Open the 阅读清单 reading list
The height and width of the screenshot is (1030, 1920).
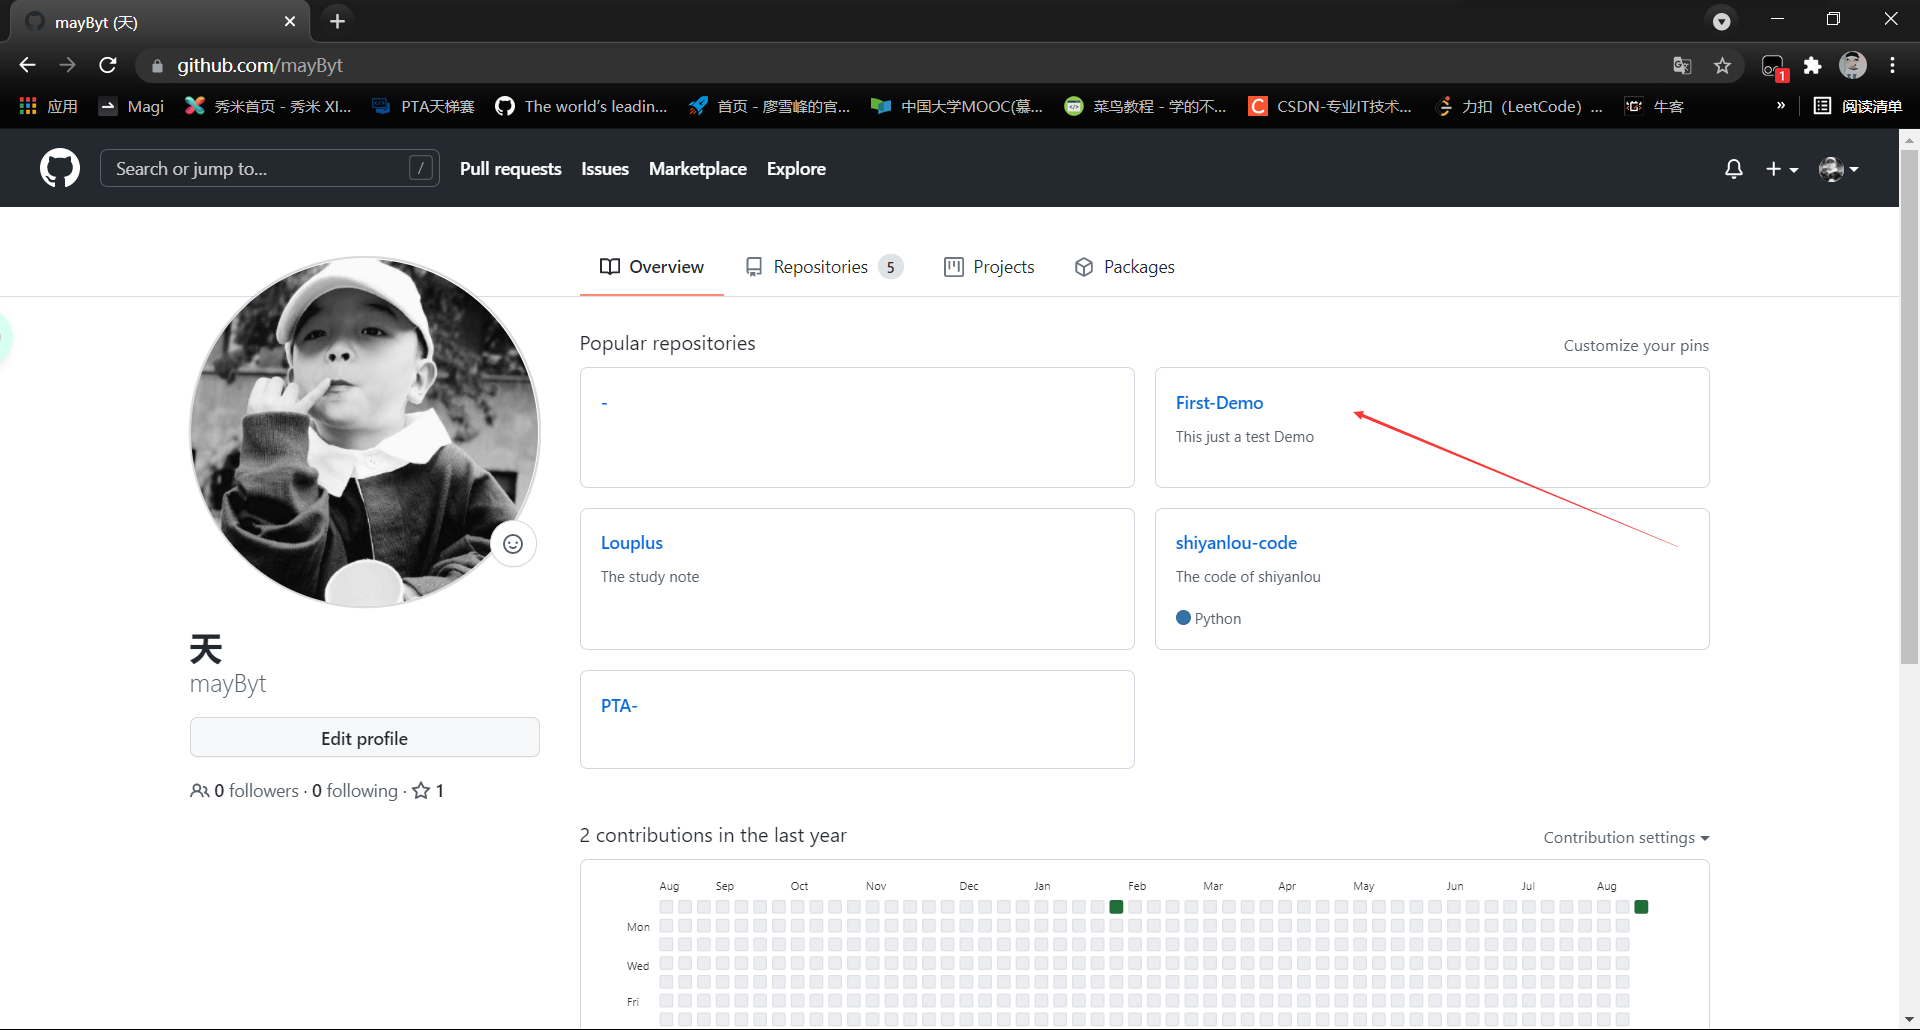pyautogui.click(x=1858, y=106)
